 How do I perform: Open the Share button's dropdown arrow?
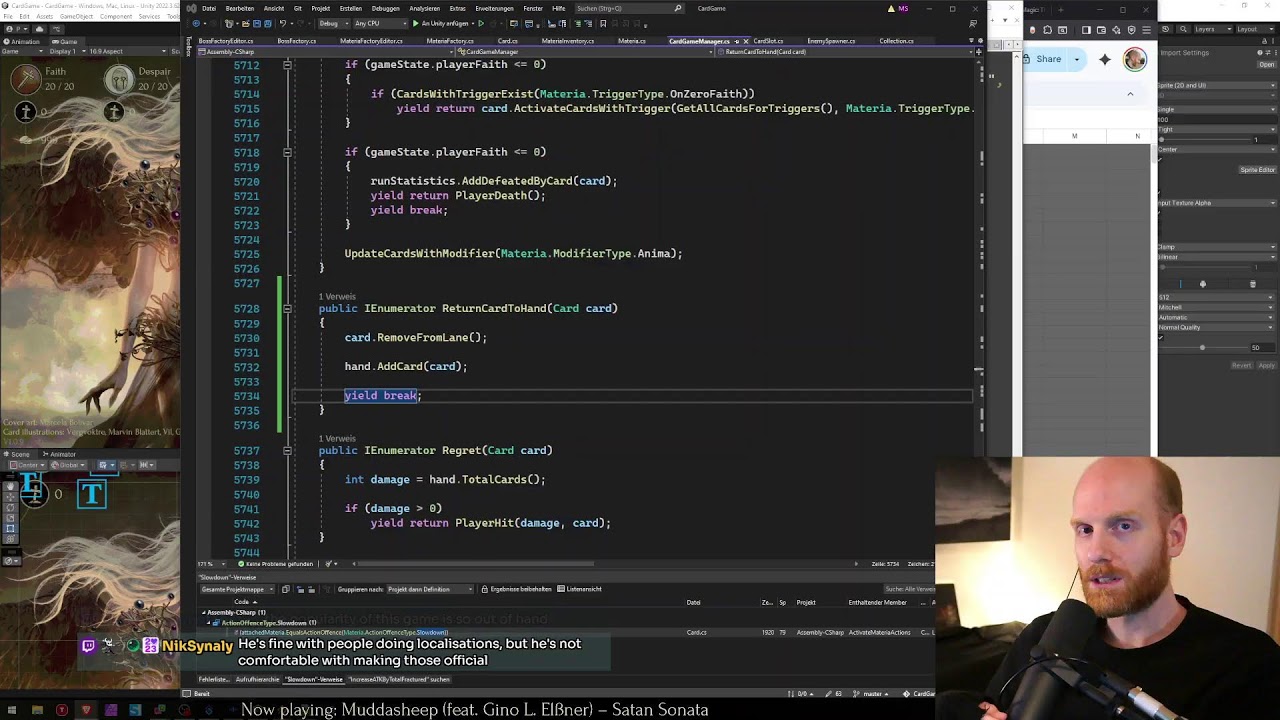(1076, 59)
